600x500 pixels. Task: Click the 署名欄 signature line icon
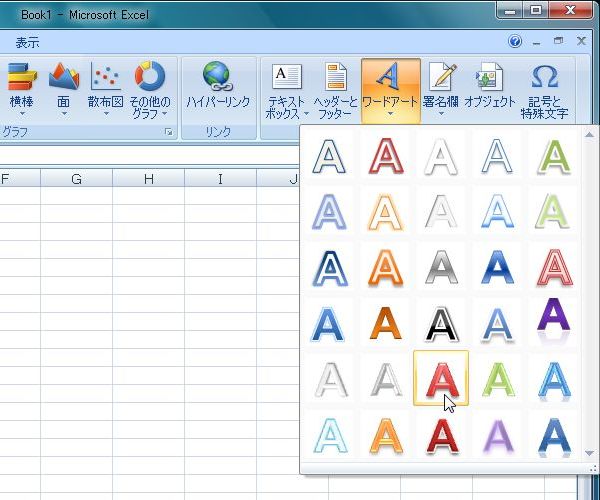pos(442,77)
